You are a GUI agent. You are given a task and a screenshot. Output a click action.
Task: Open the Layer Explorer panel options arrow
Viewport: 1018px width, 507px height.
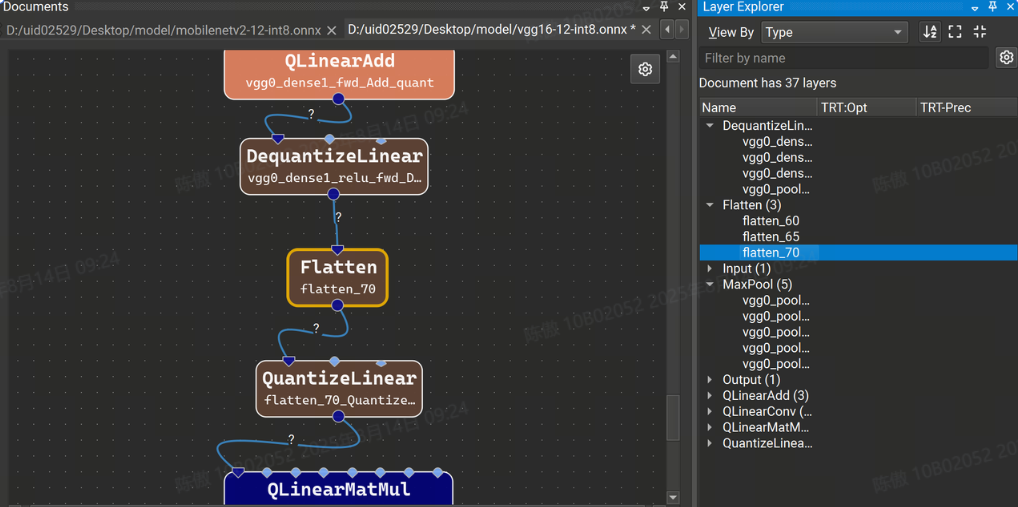pos(975,7)
